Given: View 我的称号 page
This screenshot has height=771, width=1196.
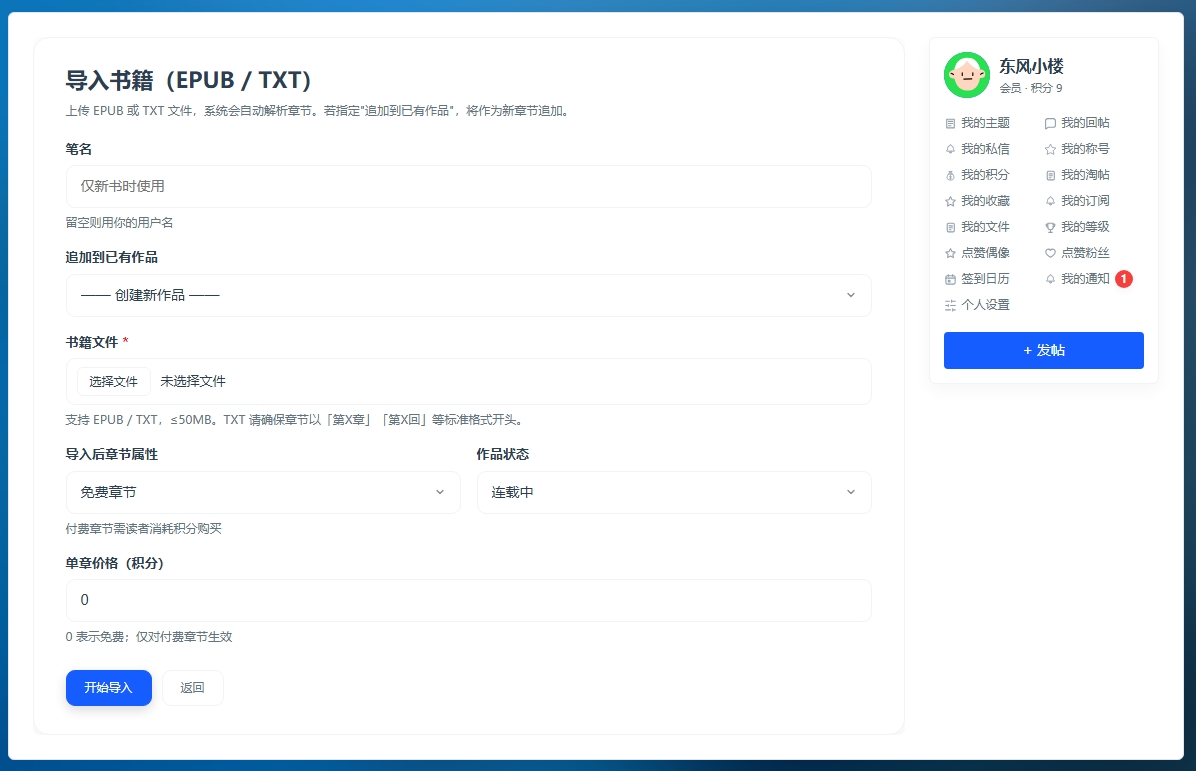Looking at the screenshot, I should pos(1085,149).
